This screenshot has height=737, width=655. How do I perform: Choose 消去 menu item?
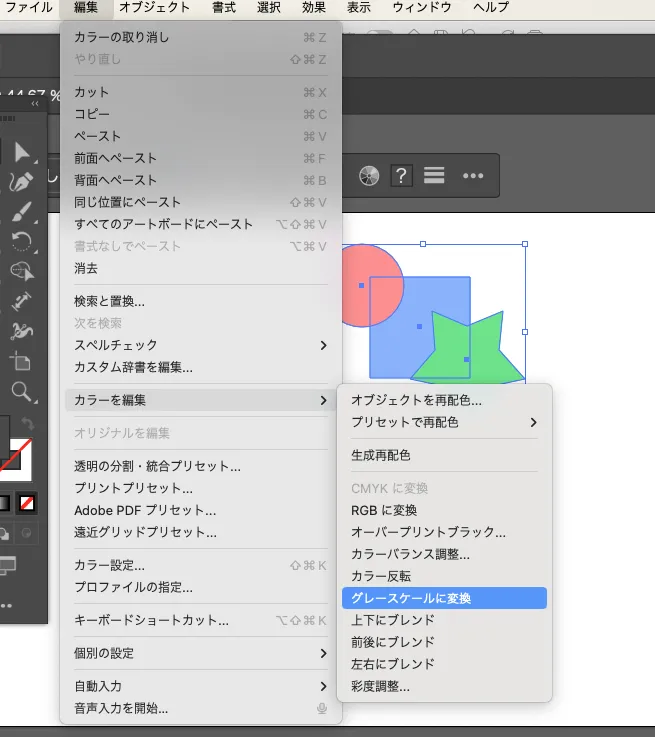click(x=201, y=268)
